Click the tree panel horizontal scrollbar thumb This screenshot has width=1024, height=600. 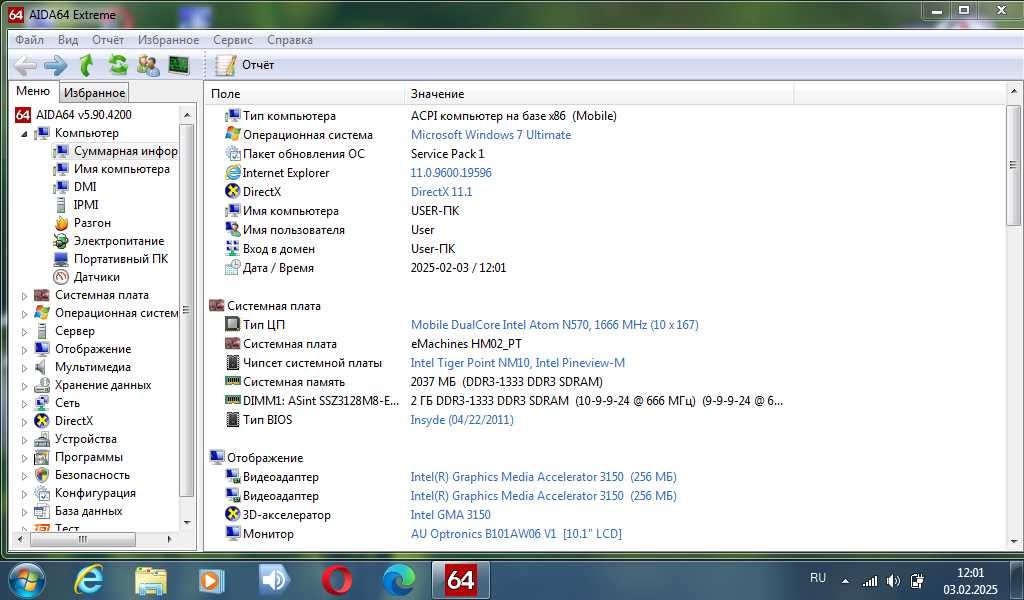(x=82, y=539)
